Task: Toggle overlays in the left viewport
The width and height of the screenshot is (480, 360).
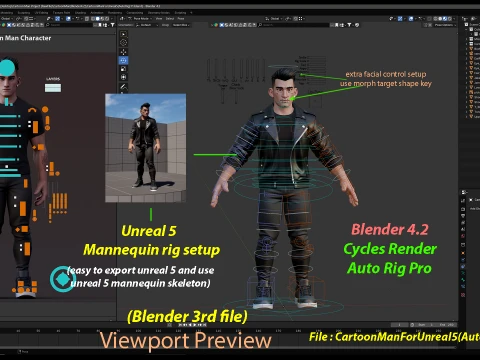Action: 69,19
